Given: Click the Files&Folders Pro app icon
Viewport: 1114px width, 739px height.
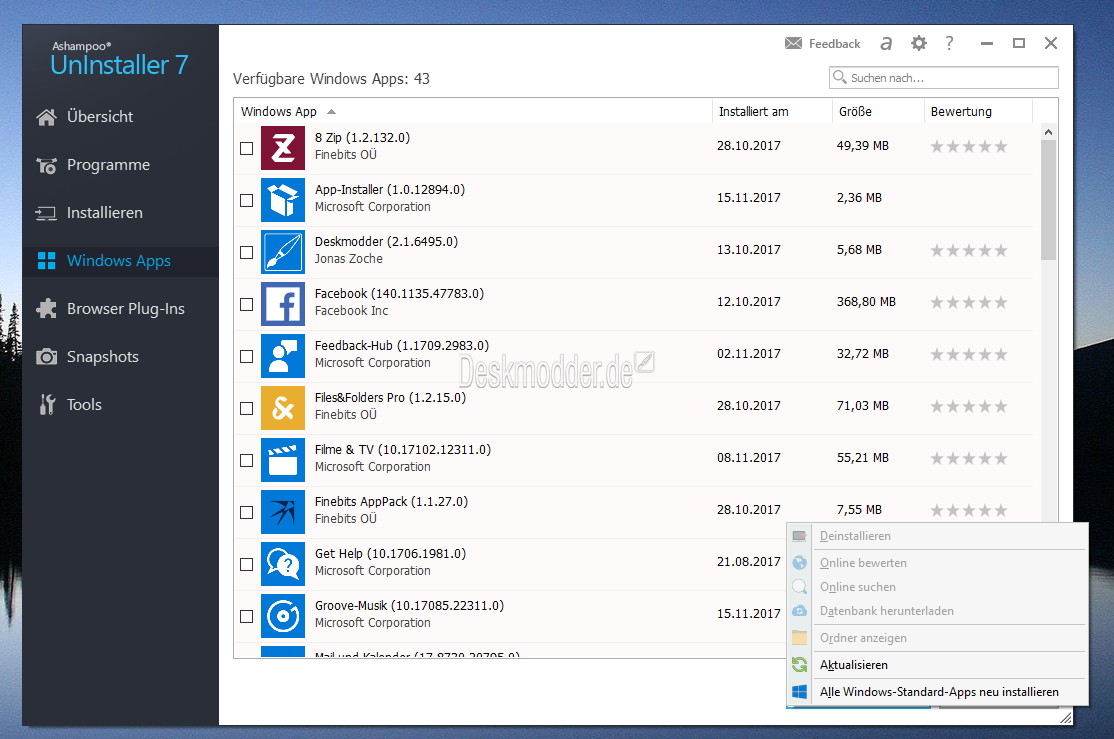Looking at the screenshot, I should point(283,408).
